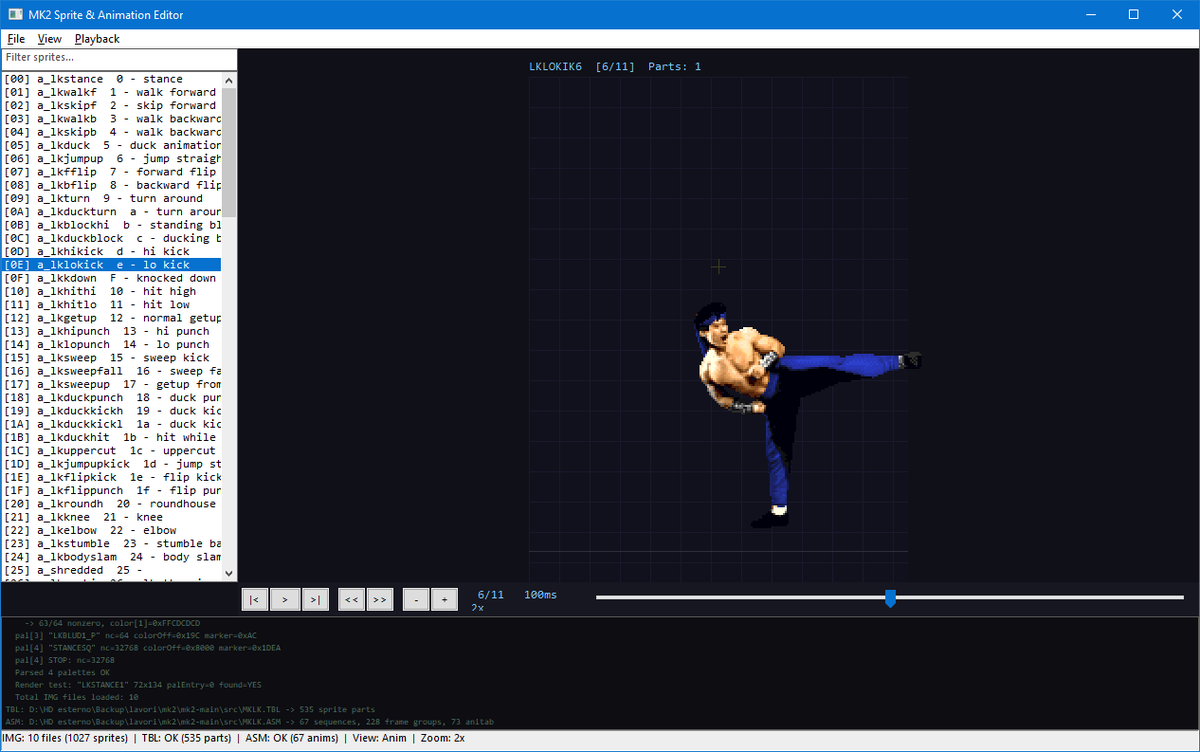Select a_lkblockhi standing block entry
This screenshot has width=1200, height=752.
pos(112,225)
